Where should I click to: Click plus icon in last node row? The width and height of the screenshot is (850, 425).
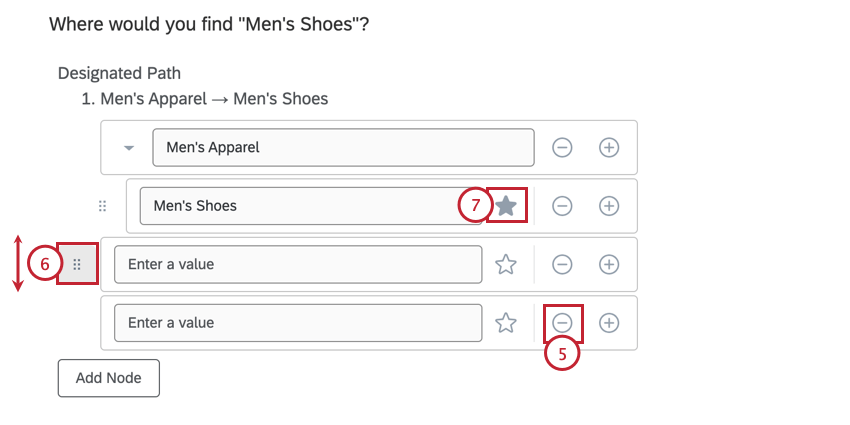click(609, 323)
